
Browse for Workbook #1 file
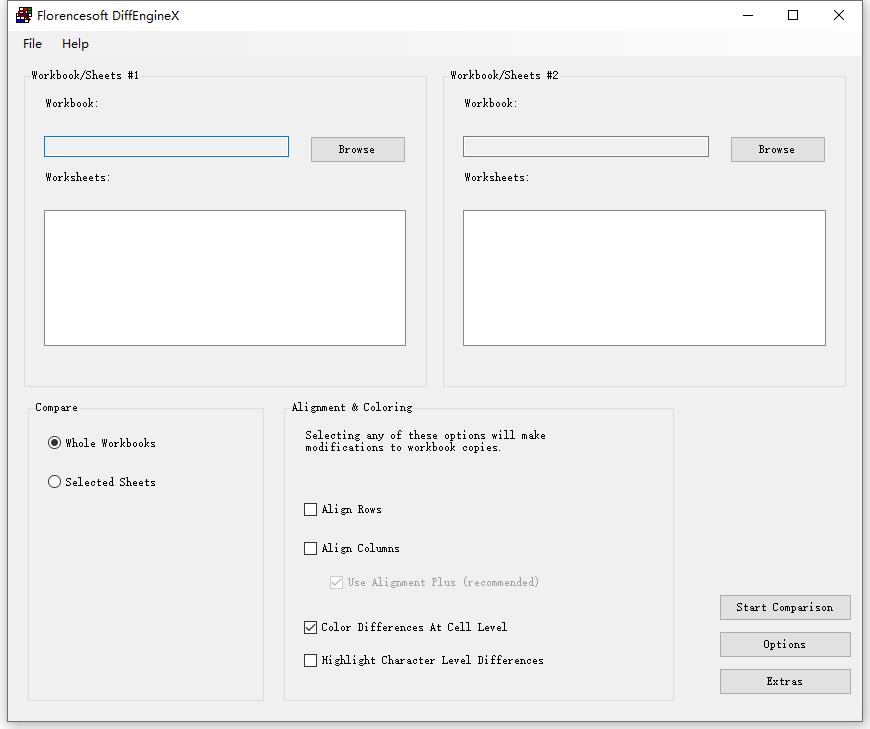pos(357,149)
